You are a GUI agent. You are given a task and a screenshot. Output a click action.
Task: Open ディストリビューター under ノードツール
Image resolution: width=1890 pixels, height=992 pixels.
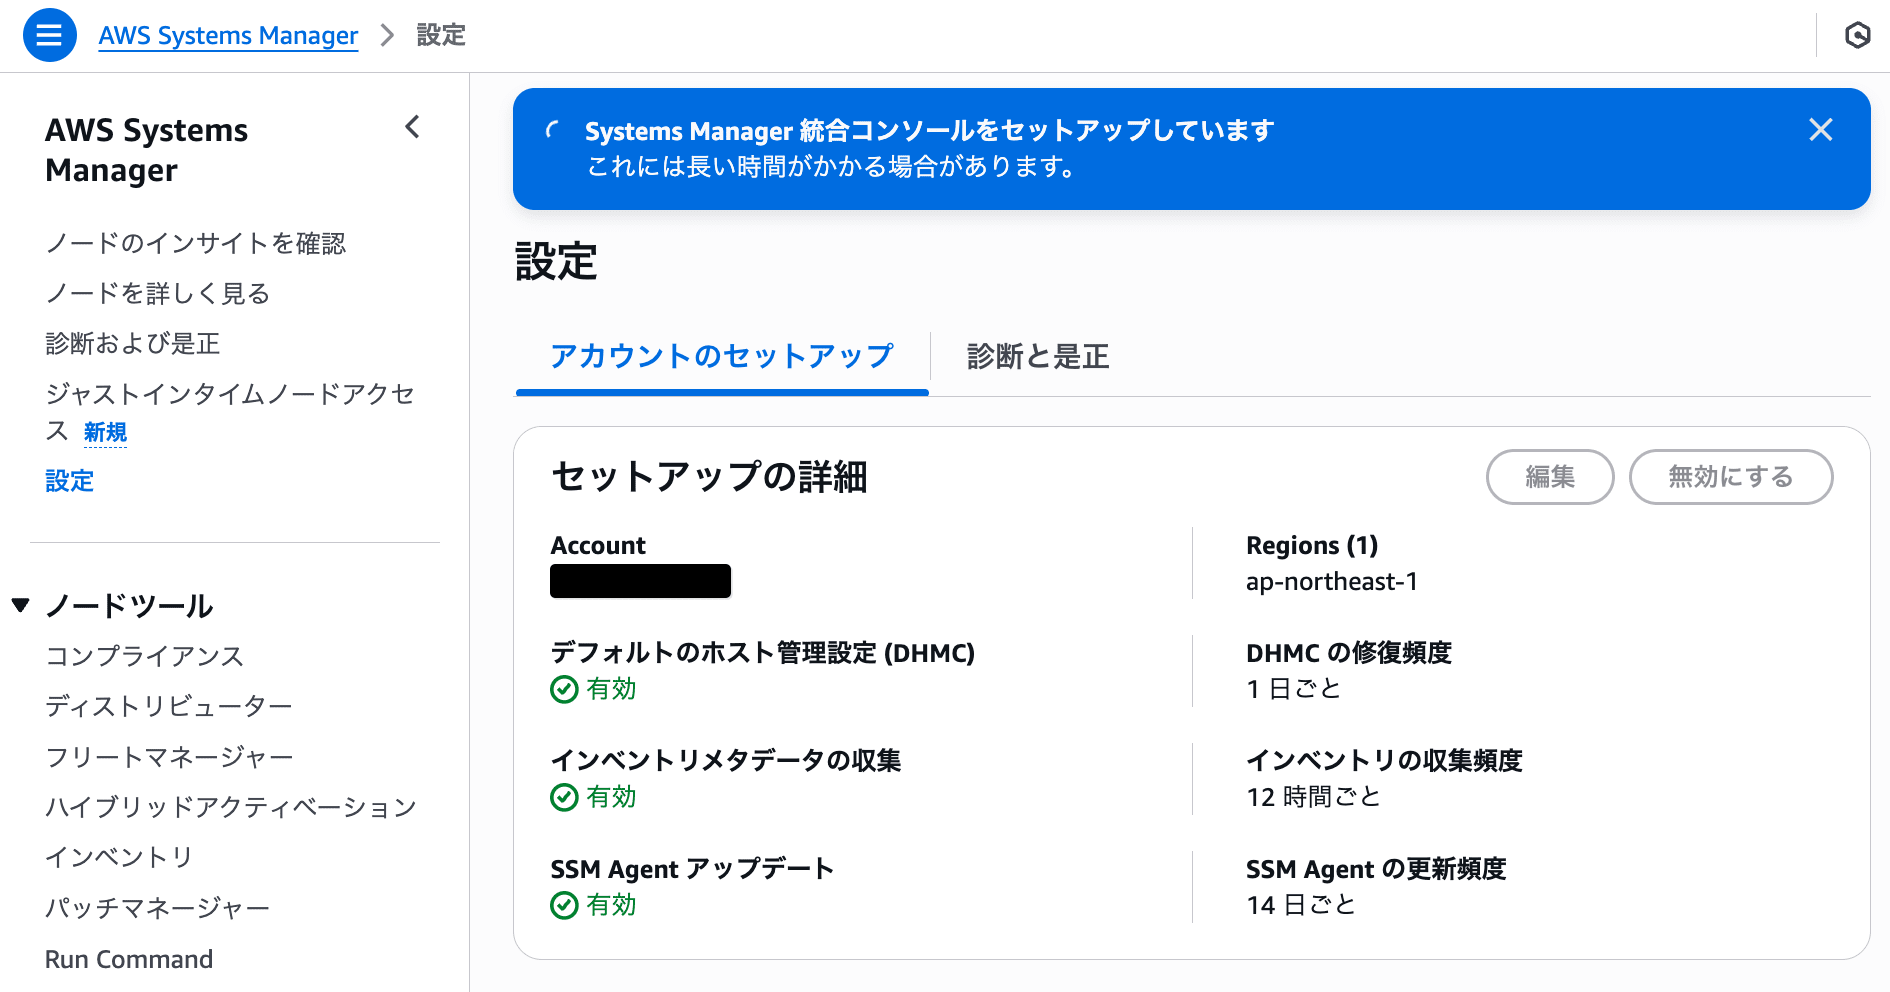point(169,706)
